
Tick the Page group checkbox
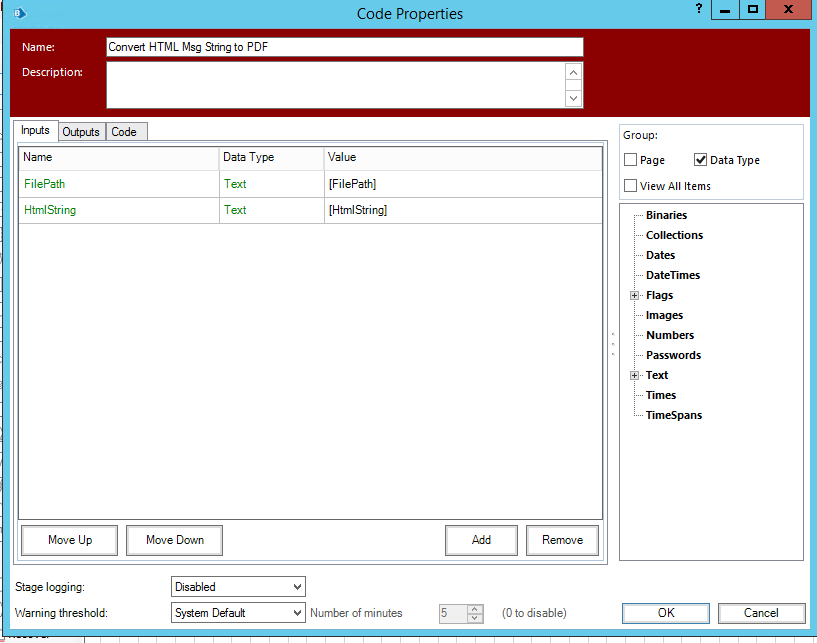click(631, 160)
